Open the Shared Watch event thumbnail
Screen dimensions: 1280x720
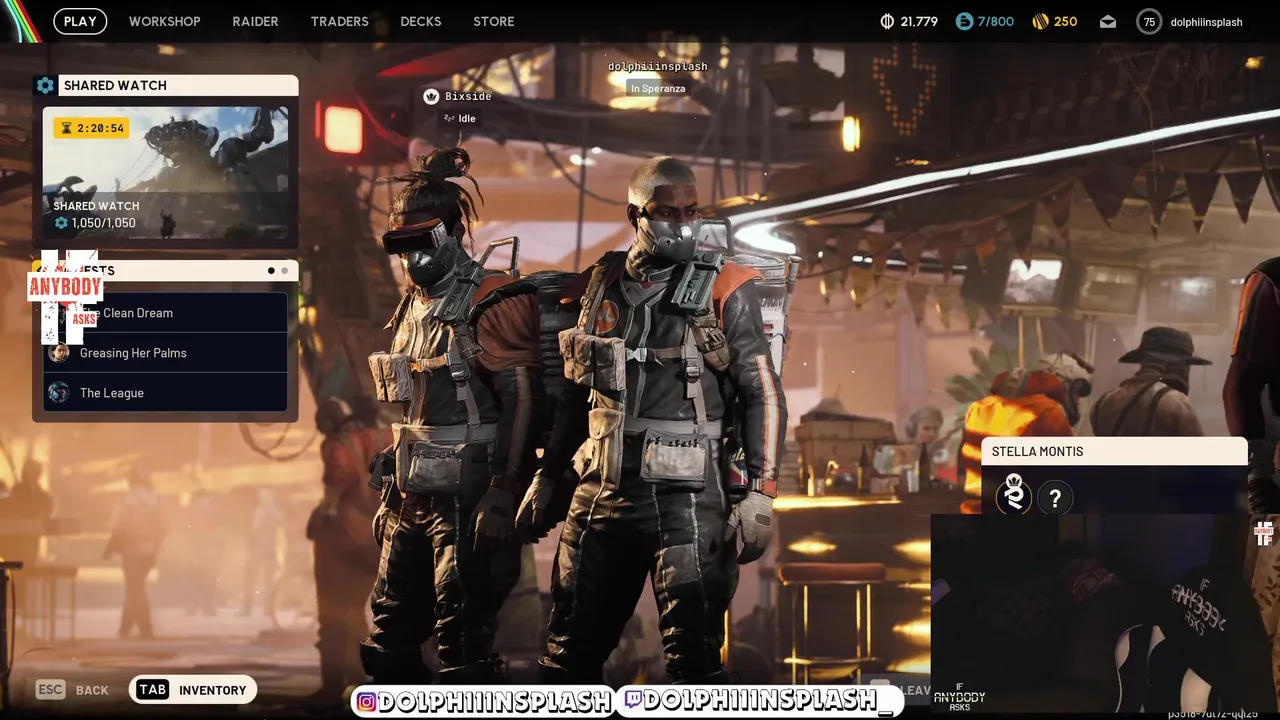165,172
